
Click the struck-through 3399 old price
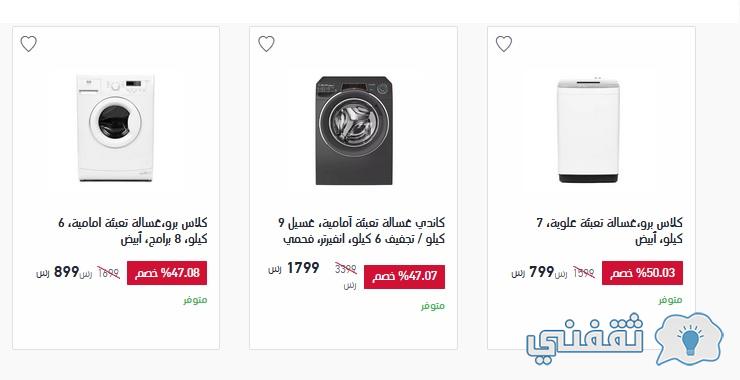pos(346,269)
